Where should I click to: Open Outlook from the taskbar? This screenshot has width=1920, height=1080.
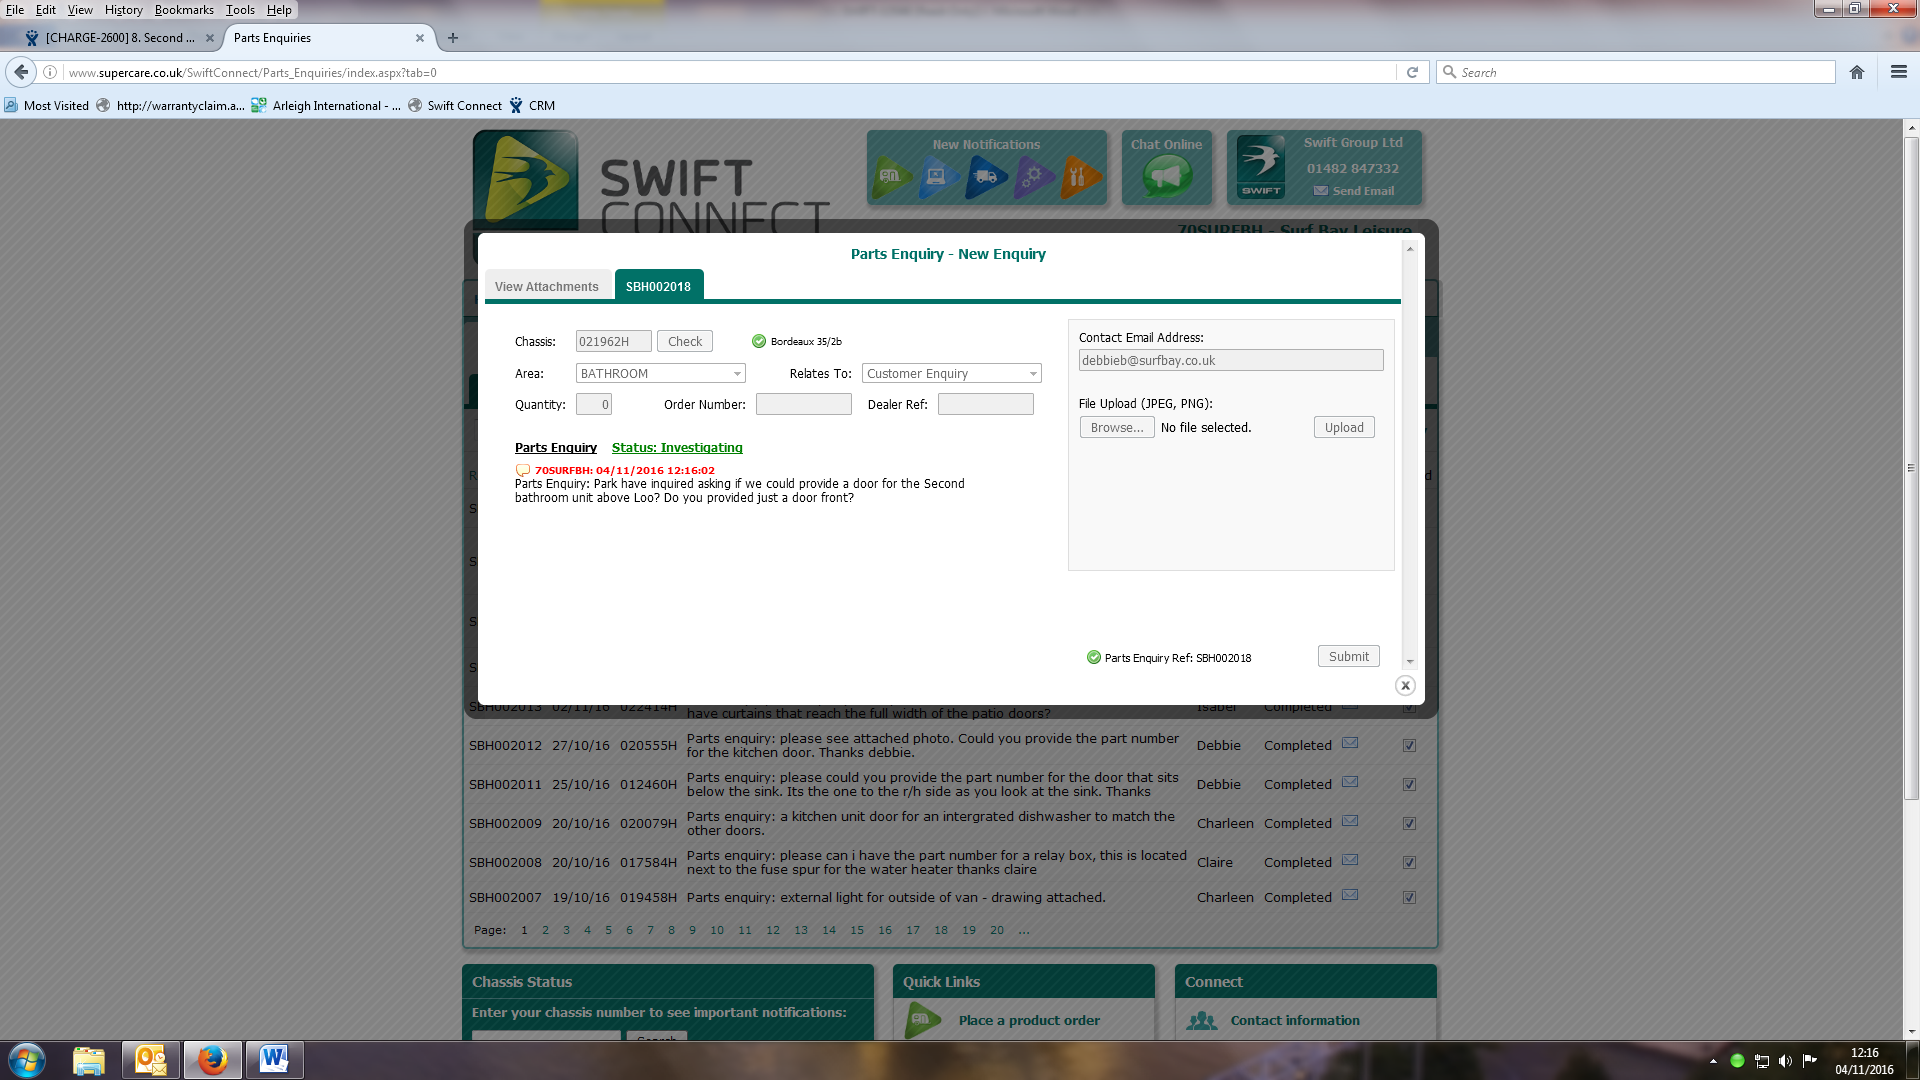click(x=151, y=1059)
